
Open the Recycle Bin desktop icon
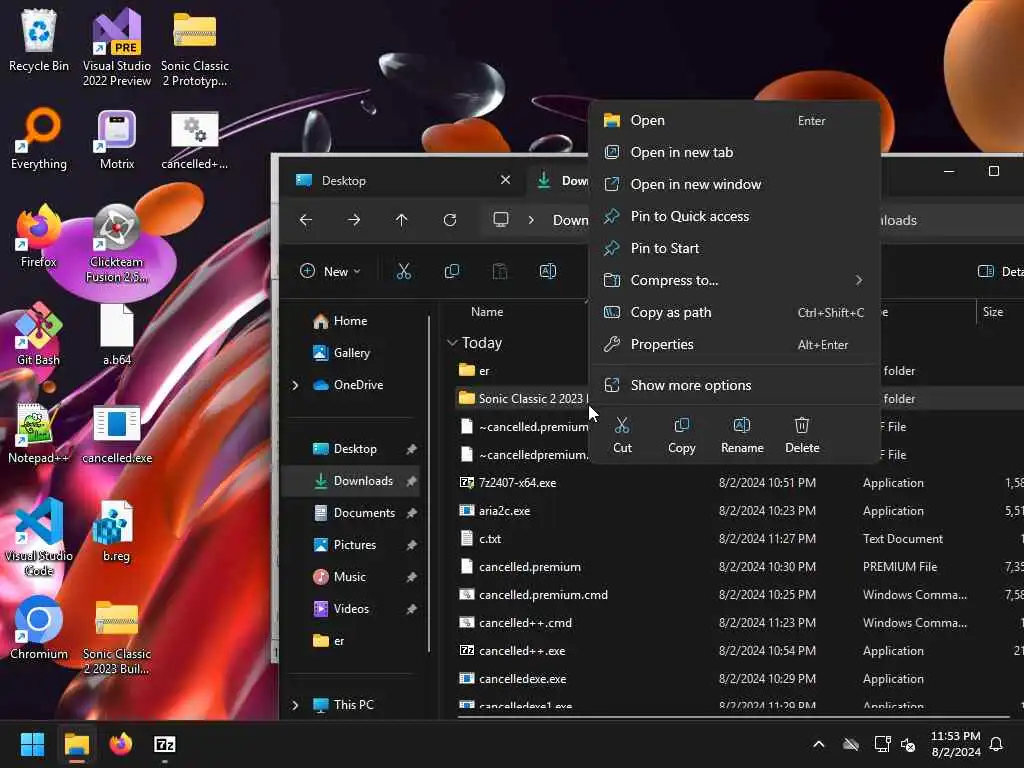pyautogui.click(x=39, y=40)
